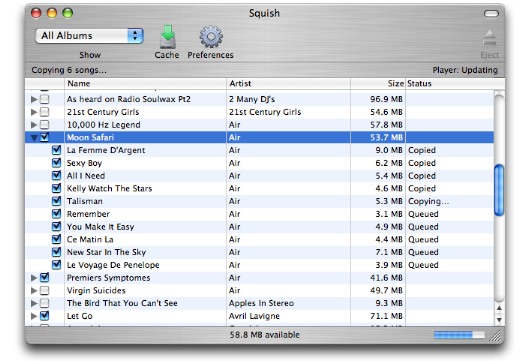The image size is (529, 361).
Task: Expand As heard on Radio Soulwax Pt2
Action: click(x=34, y=100)
